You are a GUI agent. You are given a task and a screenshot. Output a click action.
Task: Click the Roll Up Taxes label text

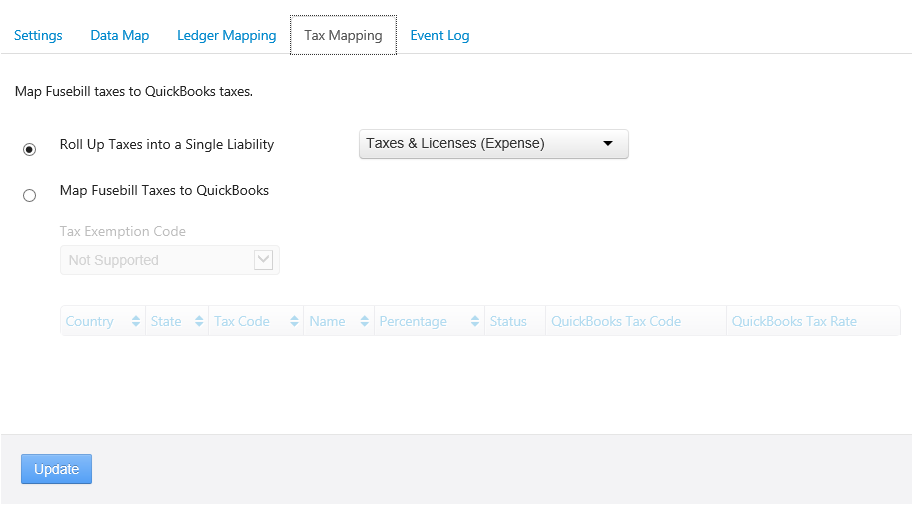click(167, 145)
